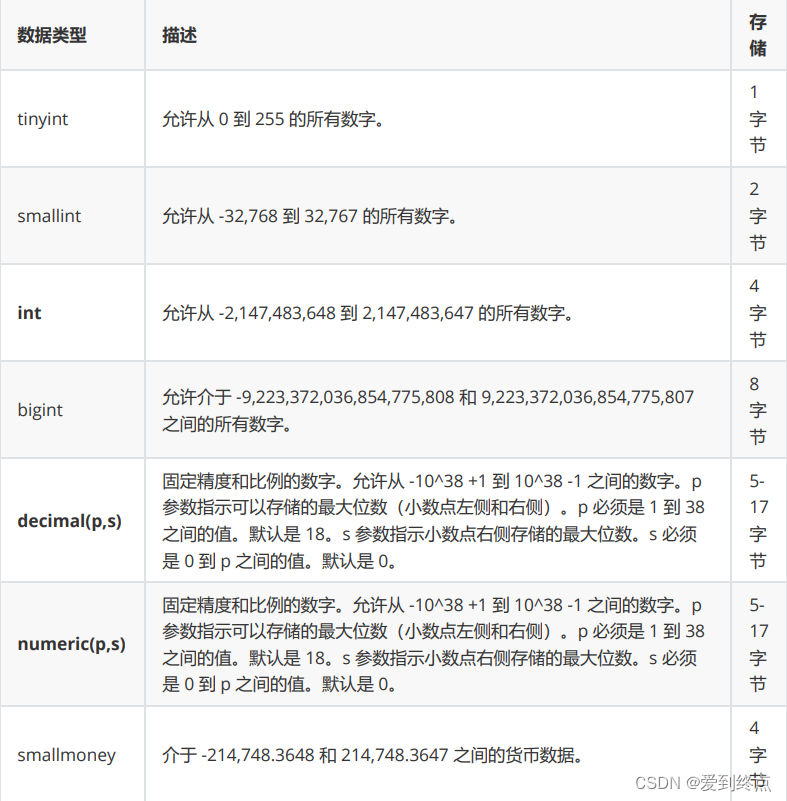Screen dimensions: 787x801
Task: Click the 4 字节 storage cell for smallmoney
Action: (x=758, y=755)
